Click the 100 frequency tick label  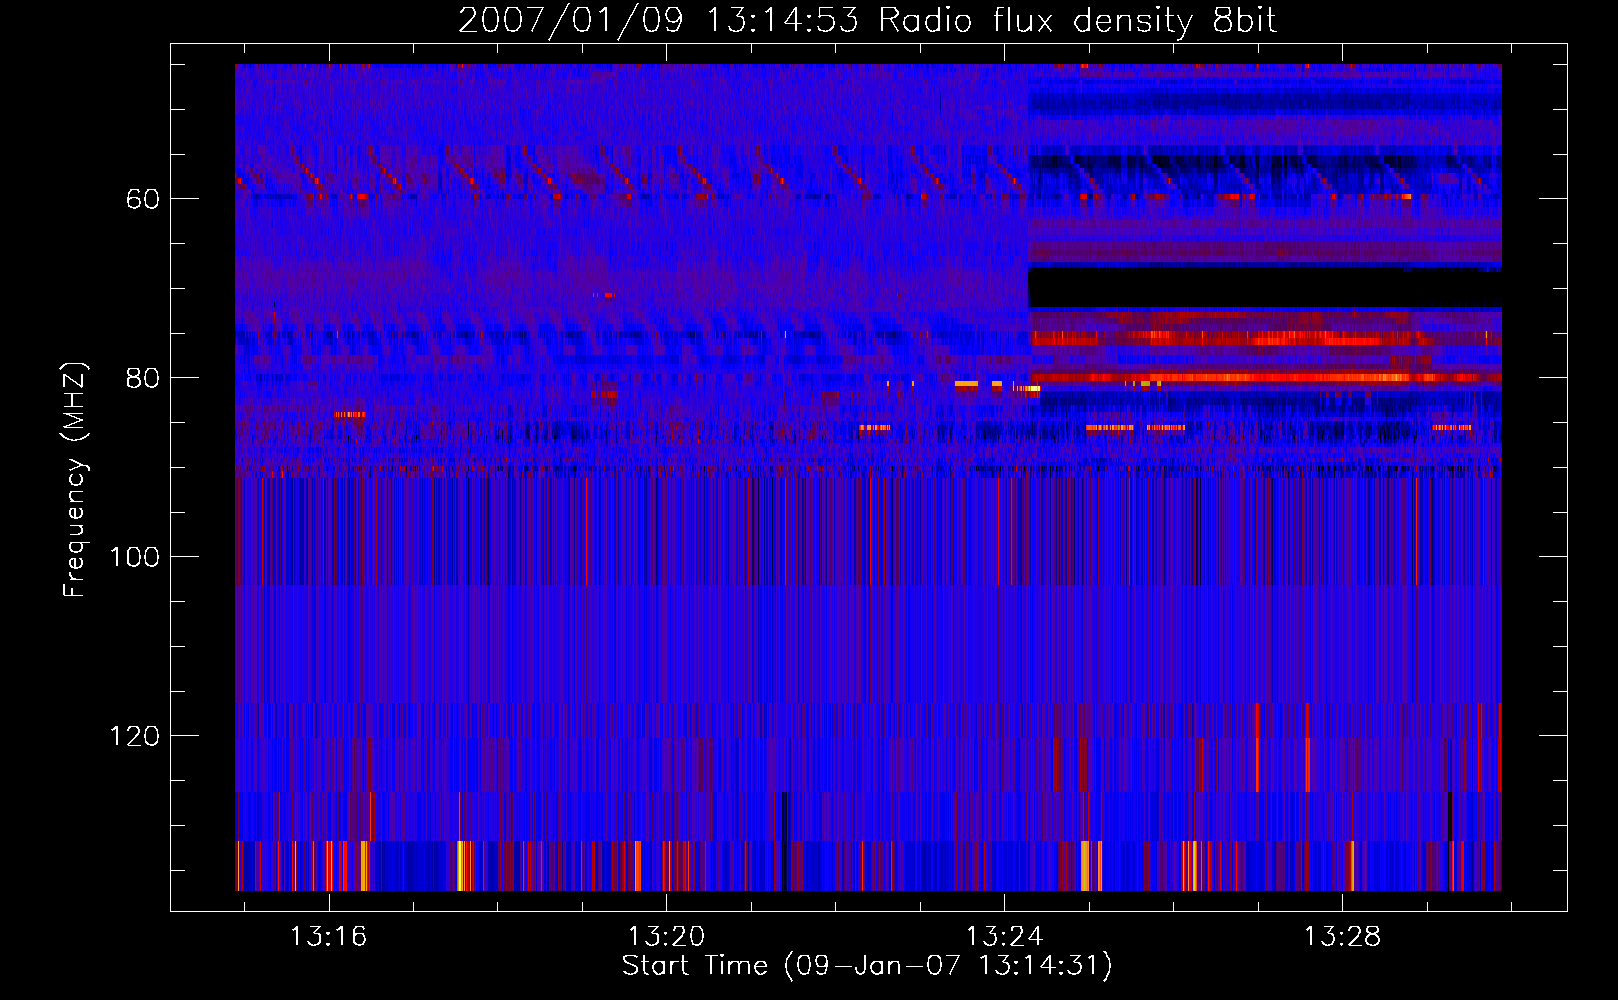[135, 557]
